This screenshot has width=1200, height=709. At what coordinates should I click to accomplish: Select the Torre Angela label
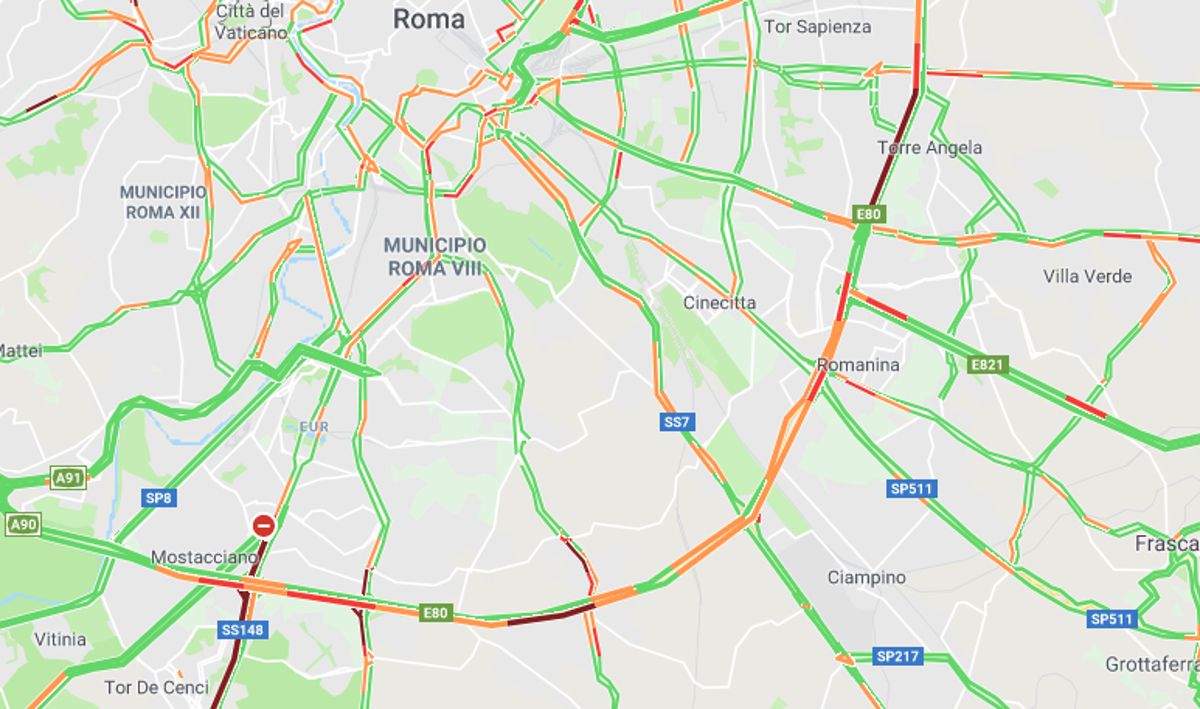click(930, 148)
